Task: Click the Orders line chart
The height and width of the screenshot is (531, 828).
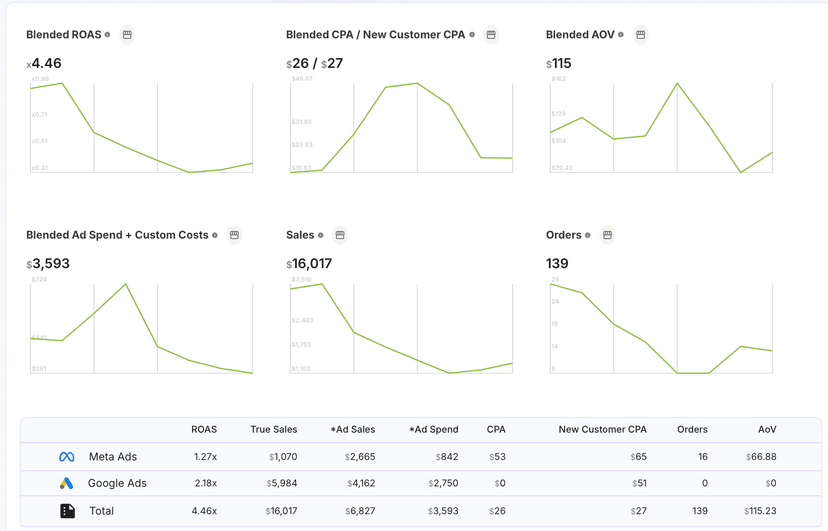Action: tap(661, 328)
